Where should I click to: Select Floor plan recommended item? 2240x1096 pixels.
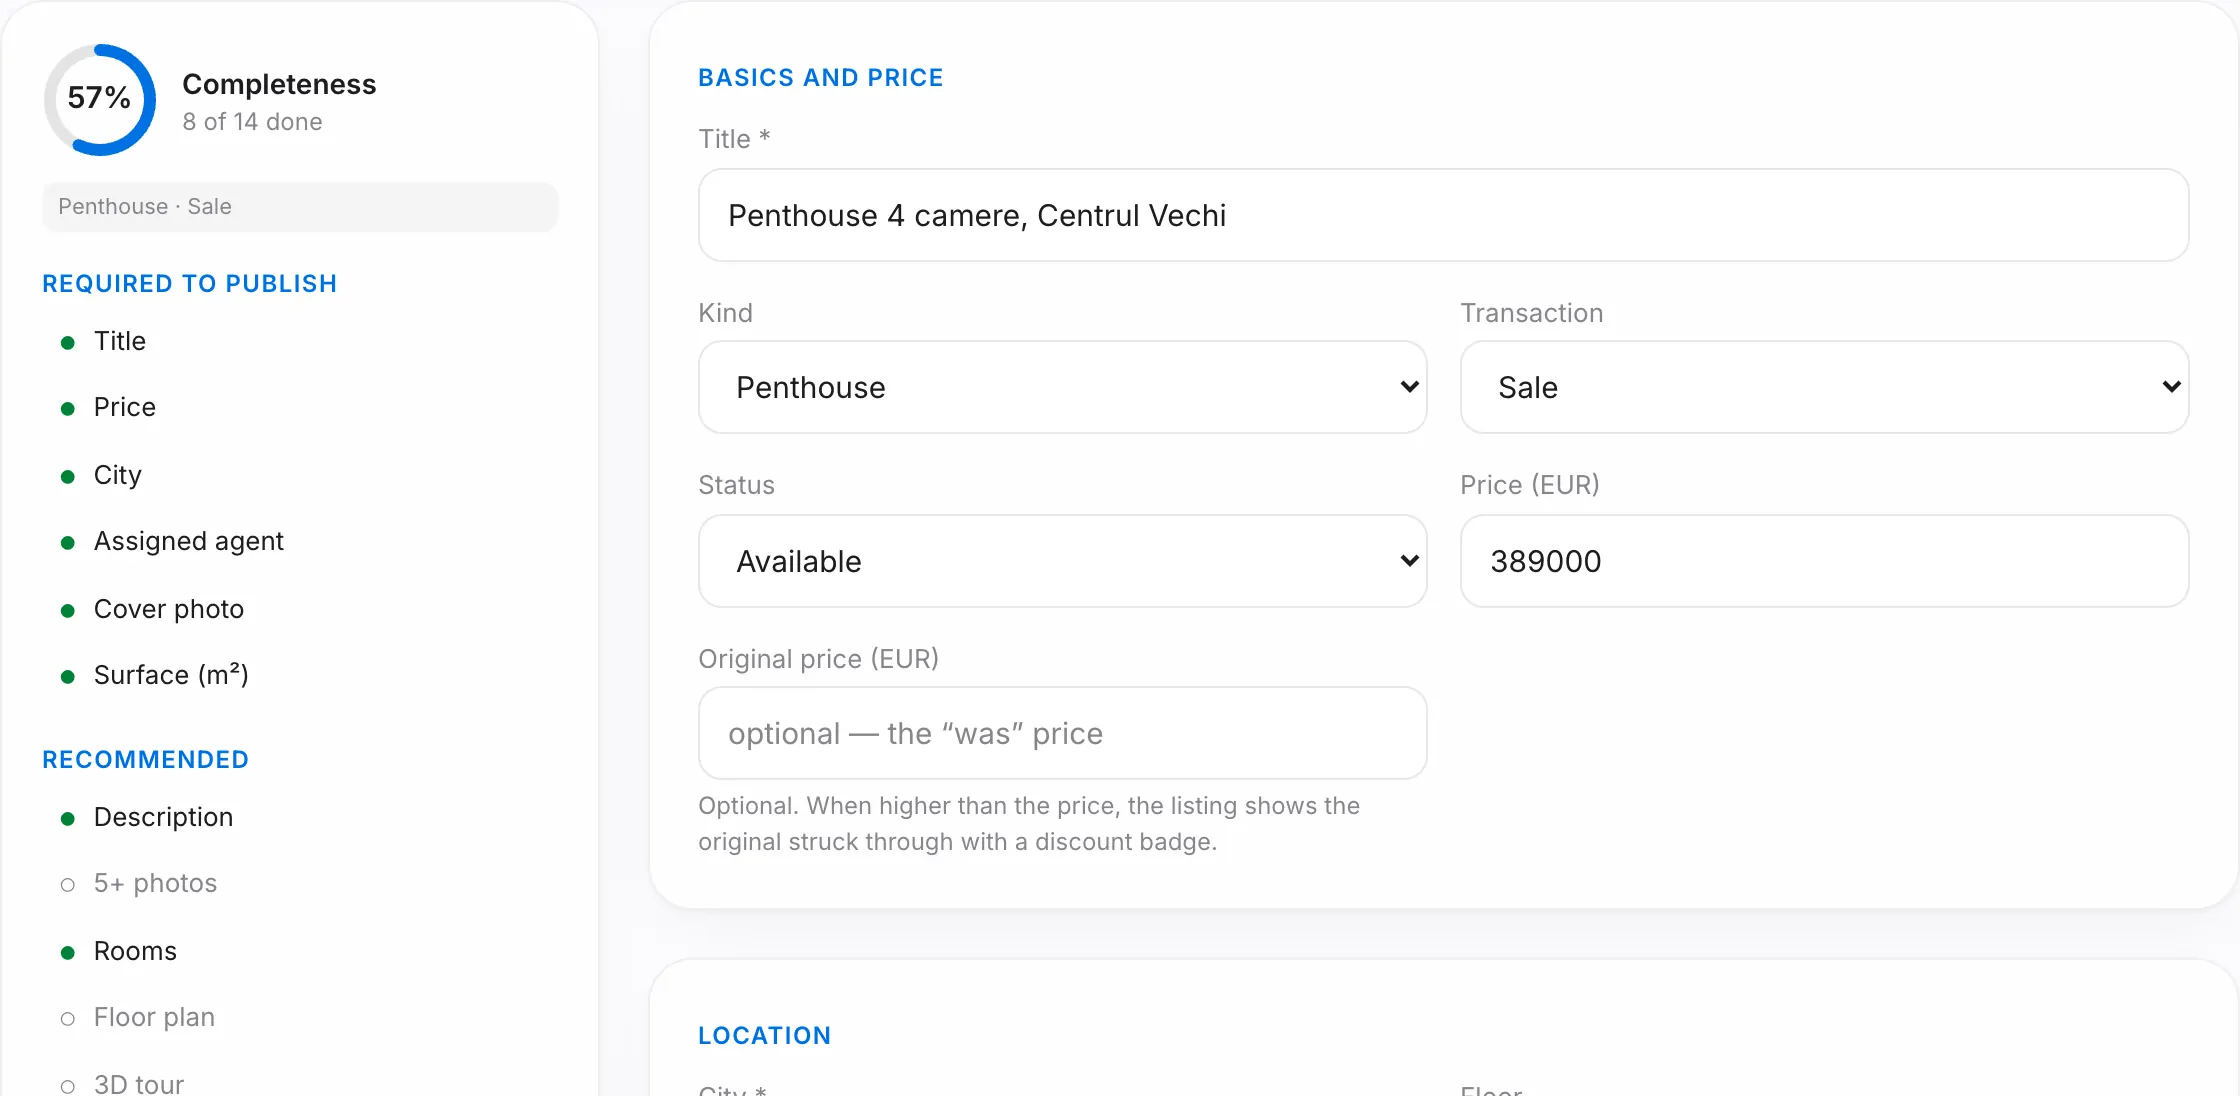(154, 1017)
